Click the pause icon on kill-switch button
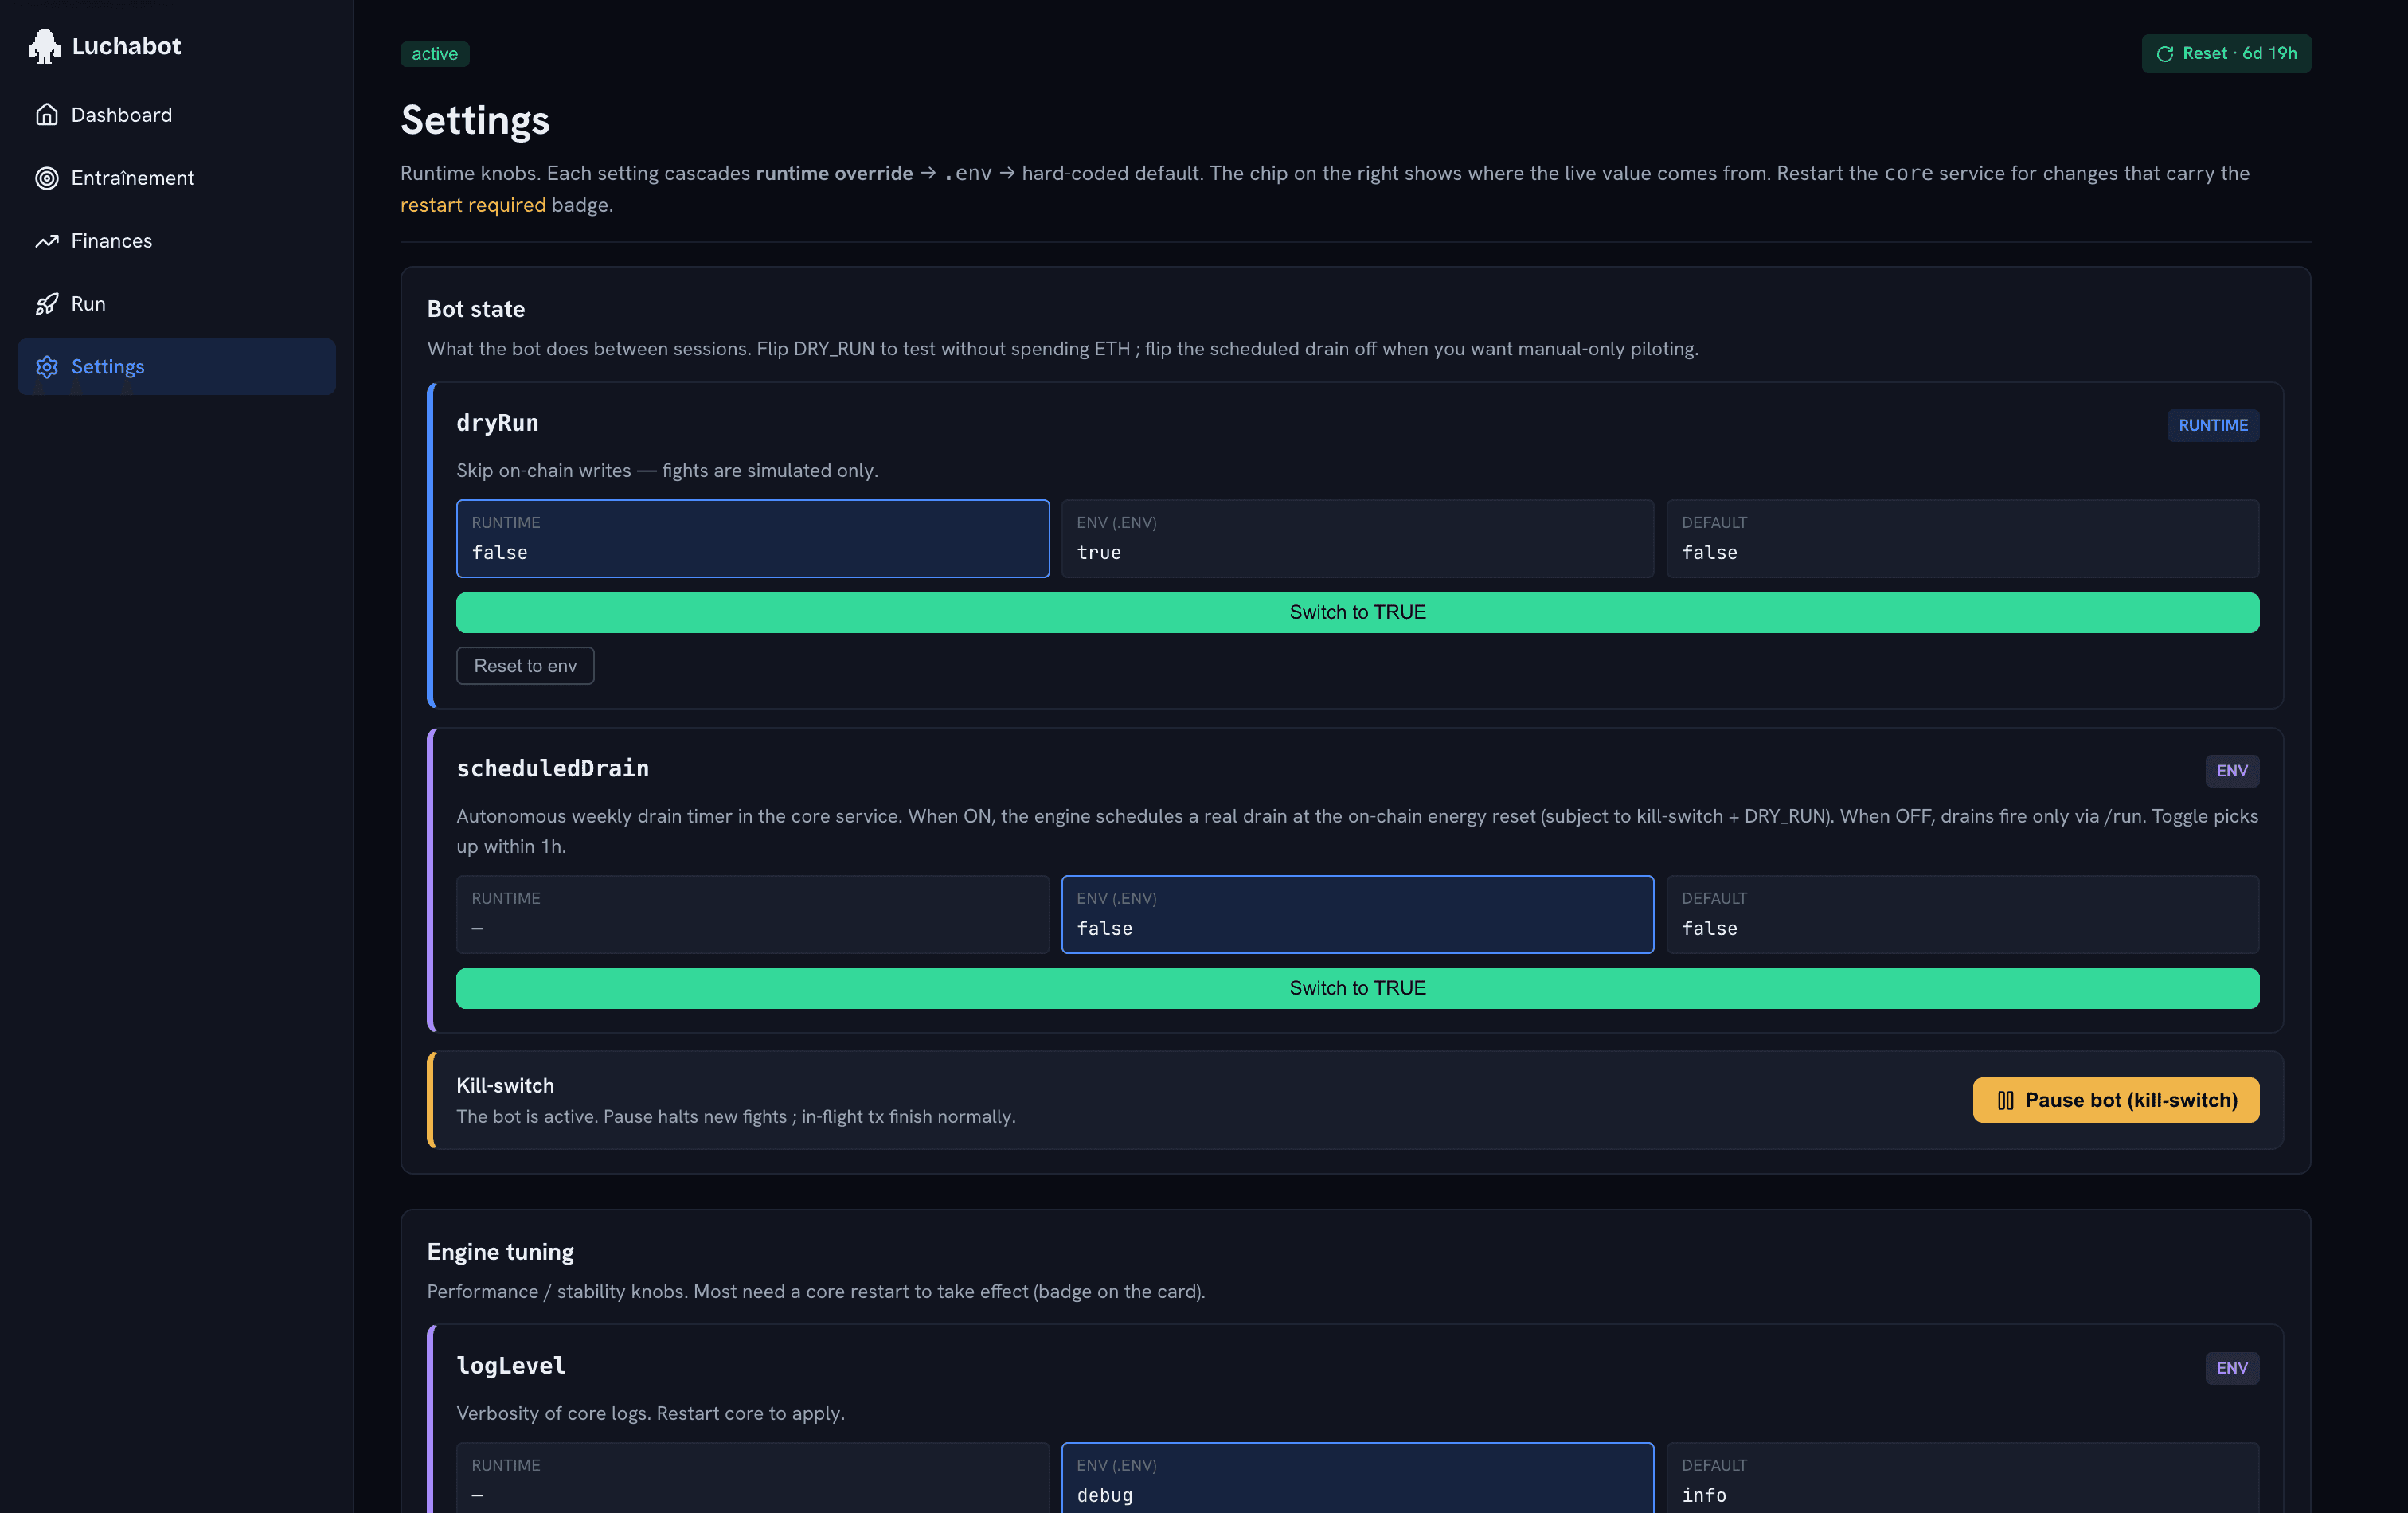2408x1513 pixels. click(x=2005, y=1100)
